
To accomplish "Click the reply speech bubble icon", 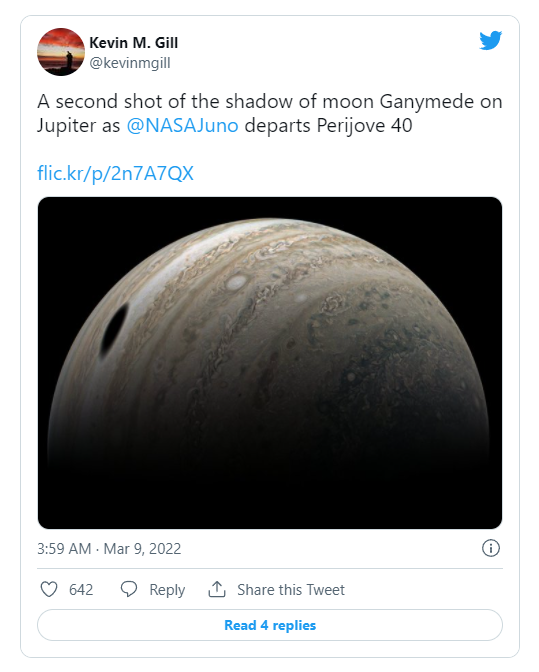I will coord(129,589).
